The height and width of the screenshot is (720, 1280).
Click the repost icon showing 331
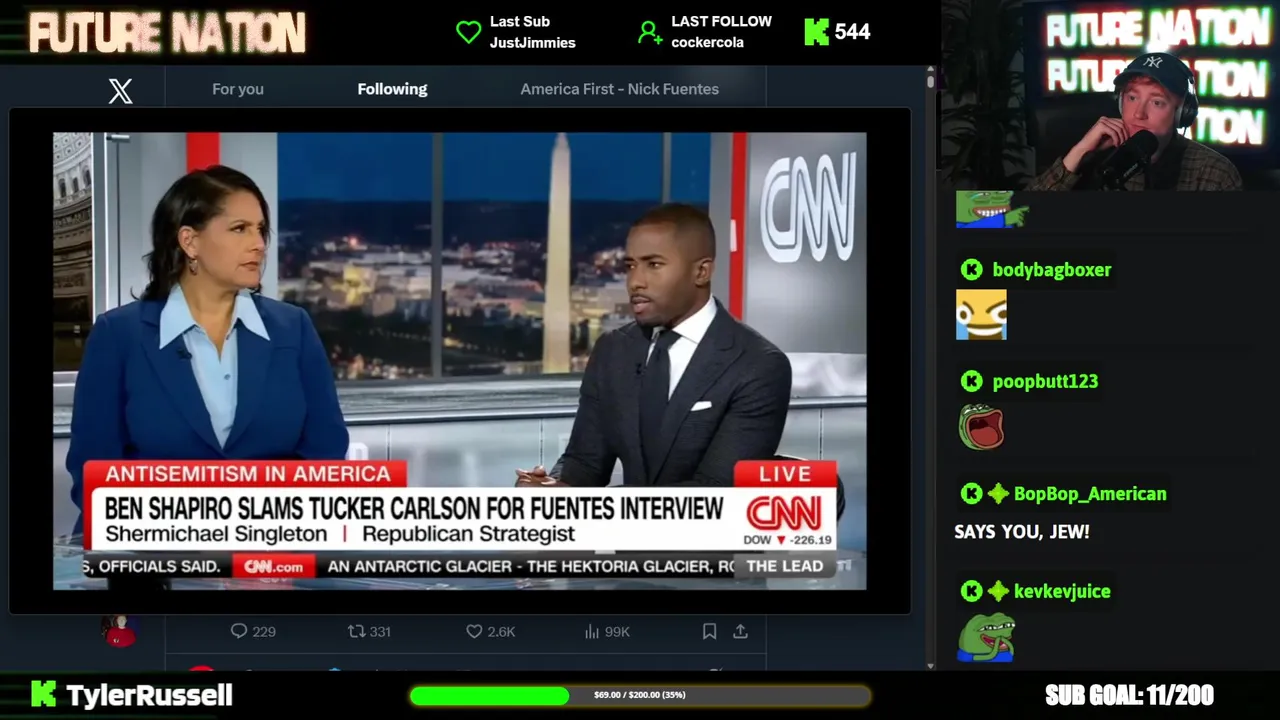click(356, 631)
